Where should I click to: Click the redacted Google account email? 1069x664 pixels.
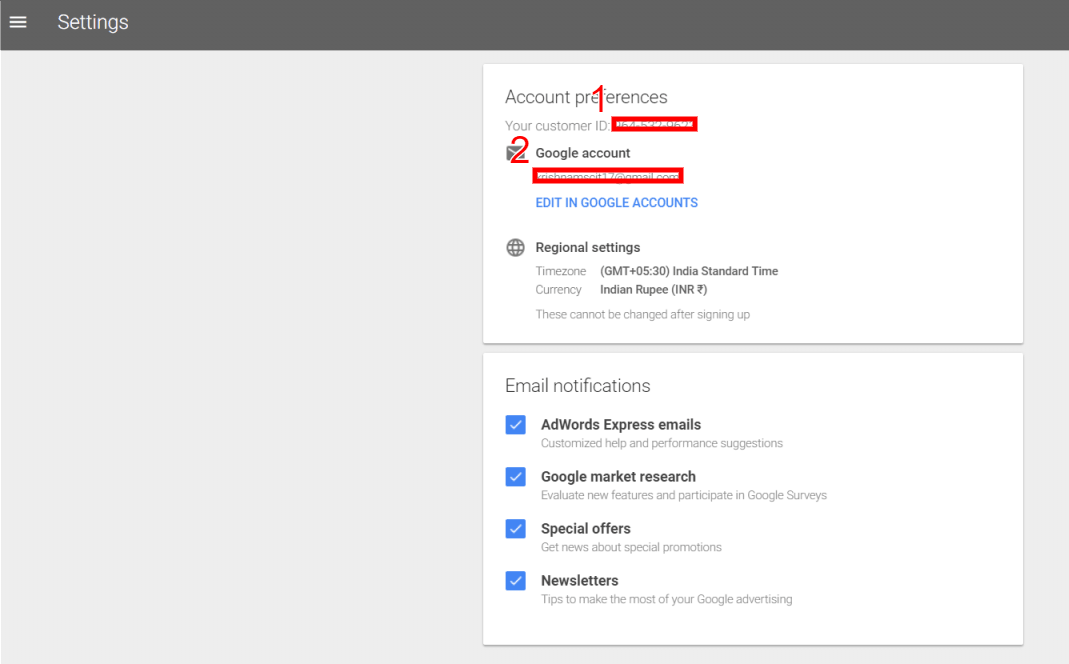(607, 175)
